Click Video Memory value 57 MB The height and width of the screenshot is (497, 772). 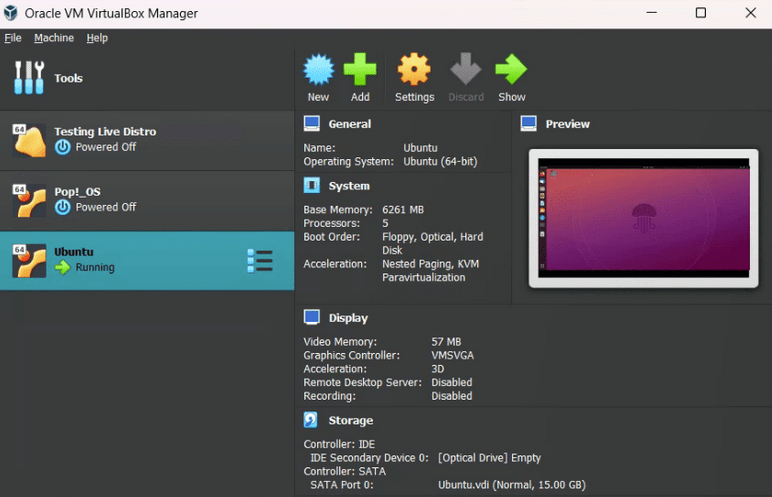pos(446,342)
